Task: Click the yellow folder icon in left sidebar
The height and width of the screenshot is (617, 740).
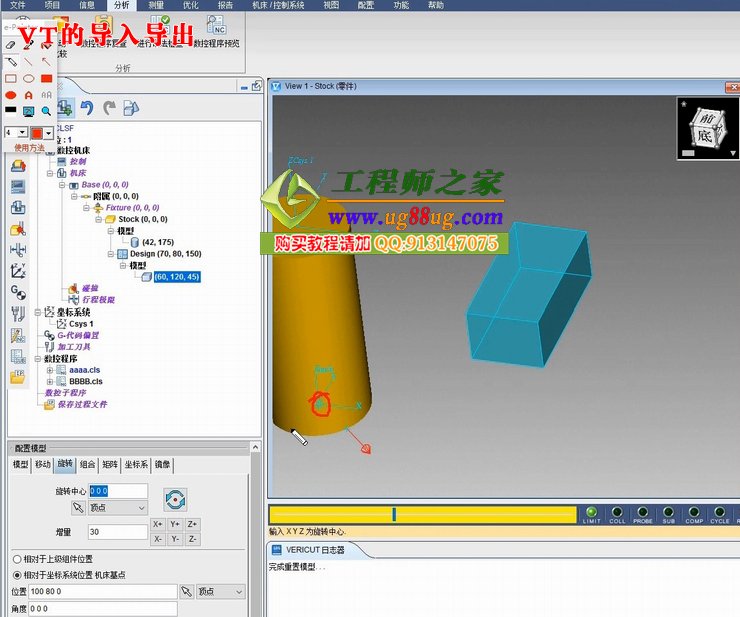Action: [17, 377]
